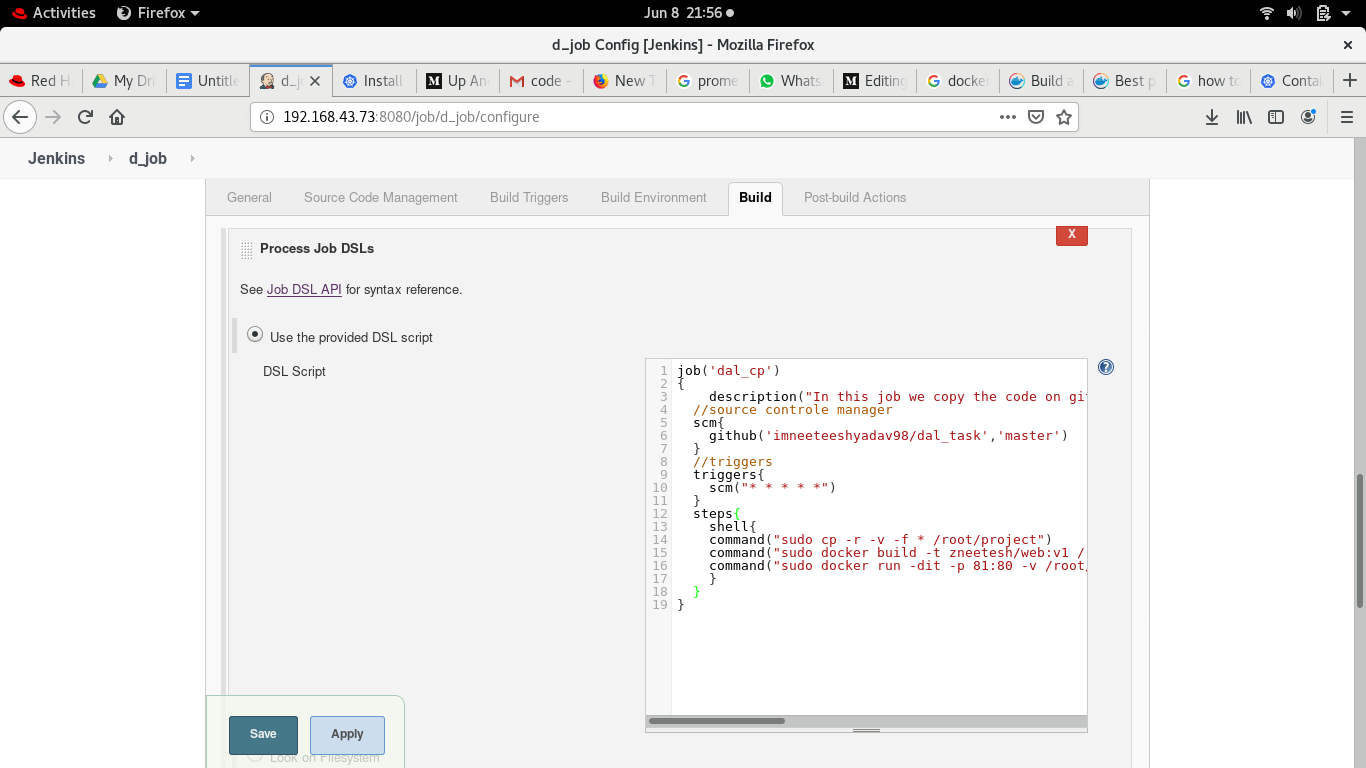Reload the current Jenkins page
This screenshot has width=1366, height=768.
[85, 117]
